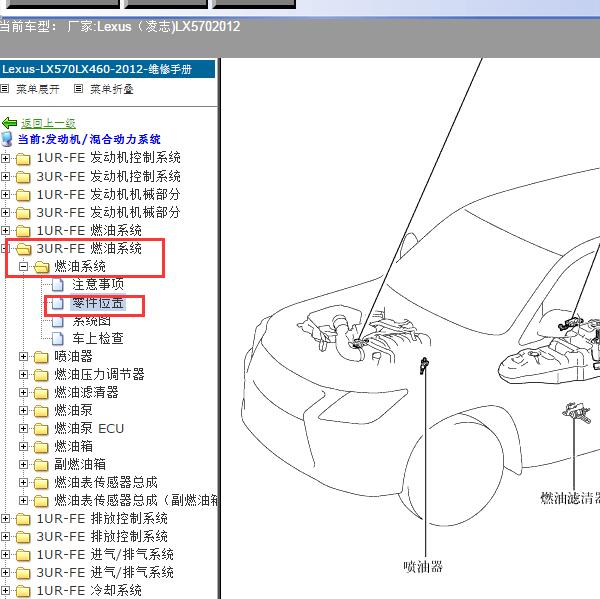
Task: Click 1UR-FE 排放控制系统 folder icon
Action: coord(23,519)
